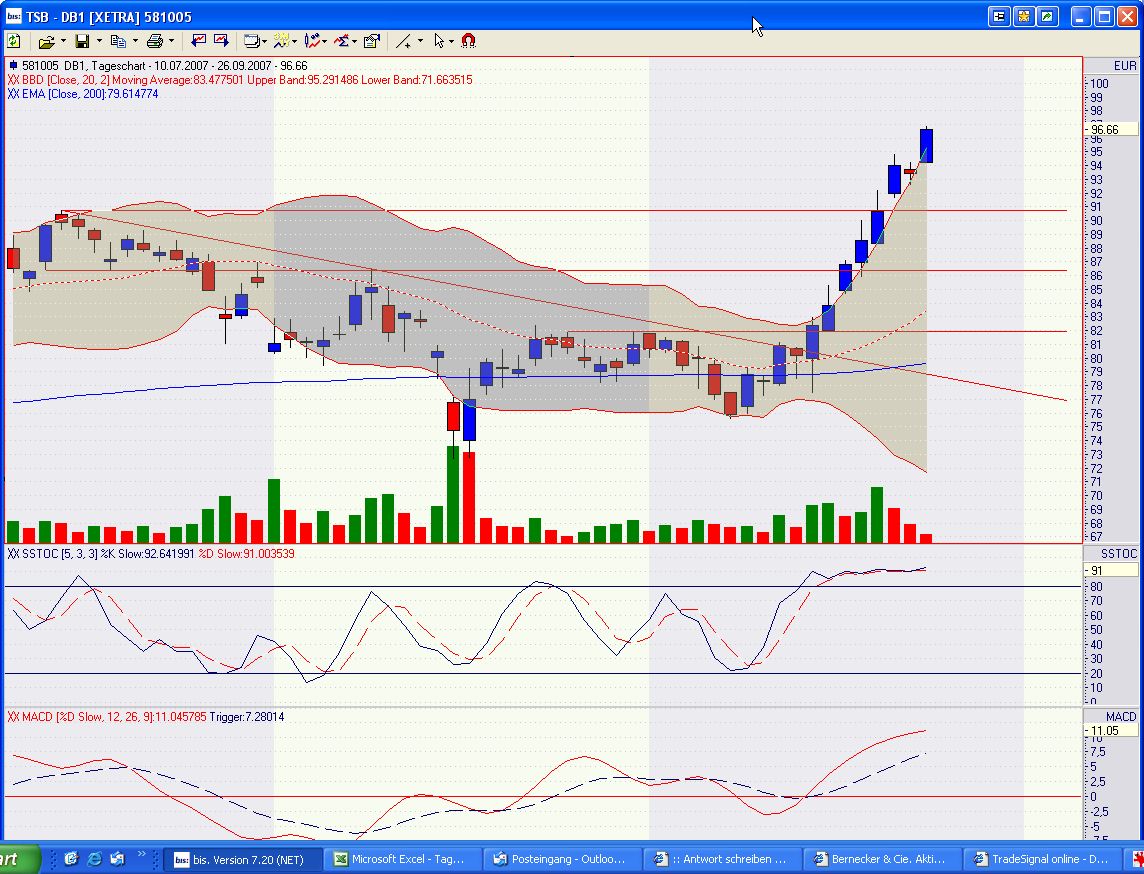The width and height of the screenshot is (1144, 874).
Task: Expand the dropdown arrow beside printer icon
Action: pyautogui.click(x=171, y=41)
